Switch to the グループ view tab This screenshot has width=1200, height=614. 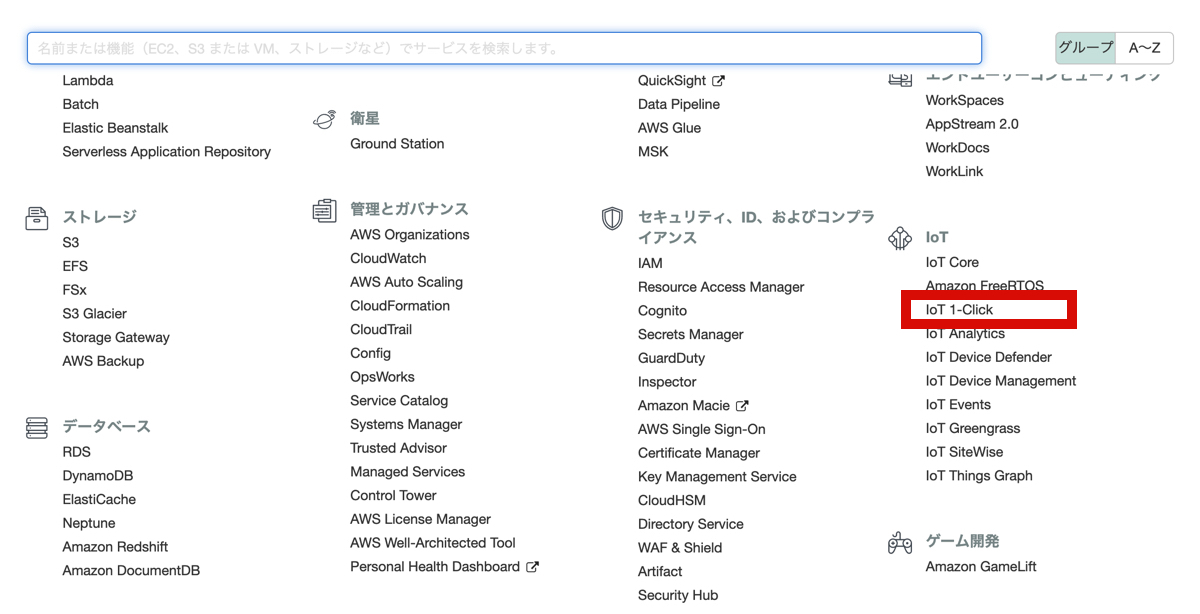tap(1085, 47)
